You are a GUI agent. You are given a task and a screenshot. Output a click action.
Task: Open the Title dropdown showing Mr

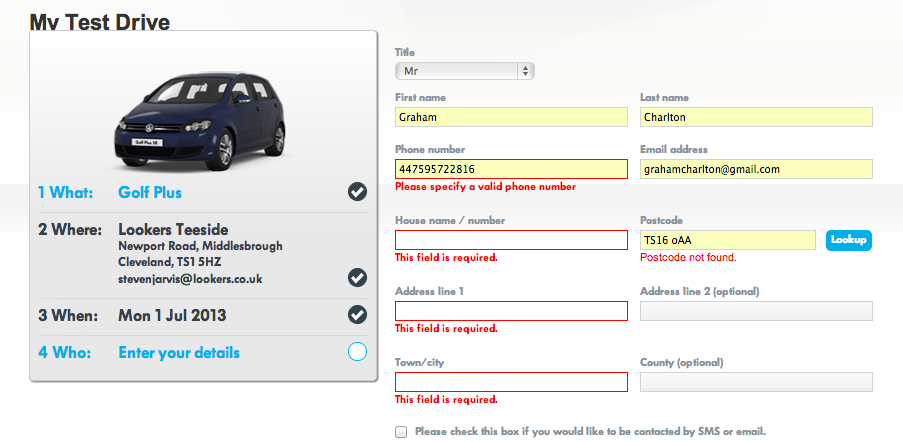coord(465,71)
